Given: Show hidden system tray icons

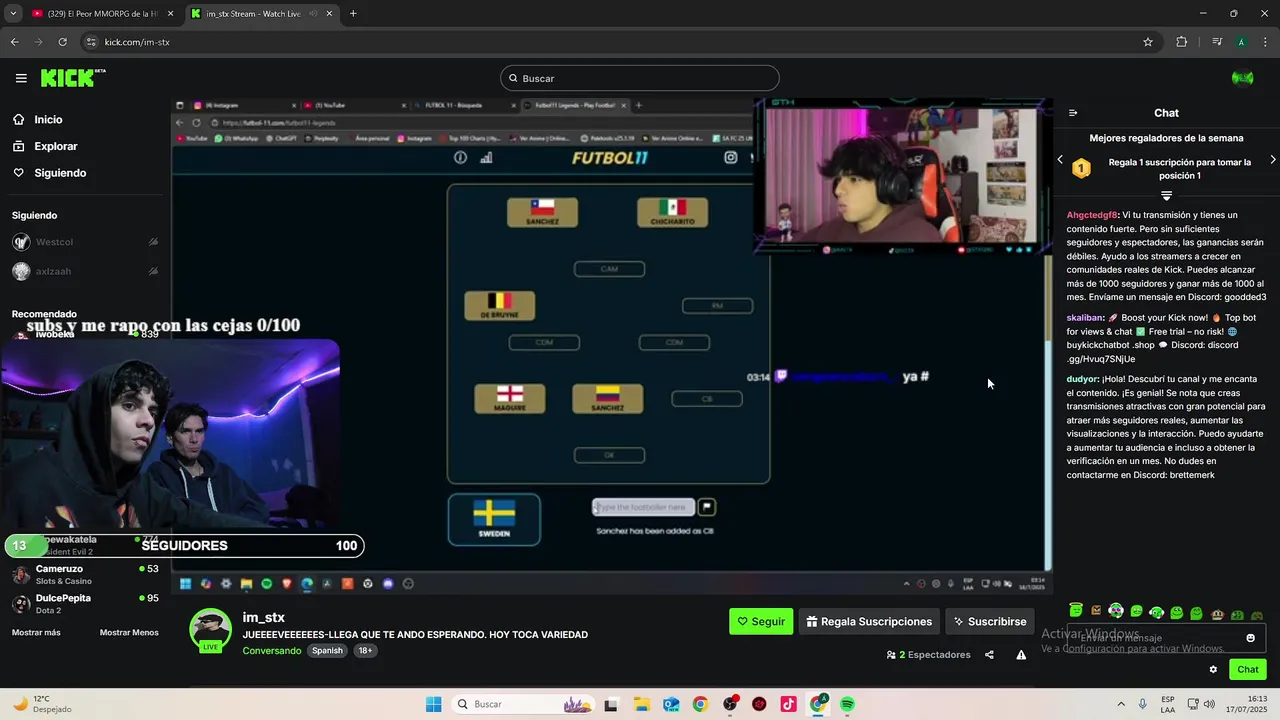Looking at the screenshot, I should [1120, 704].
